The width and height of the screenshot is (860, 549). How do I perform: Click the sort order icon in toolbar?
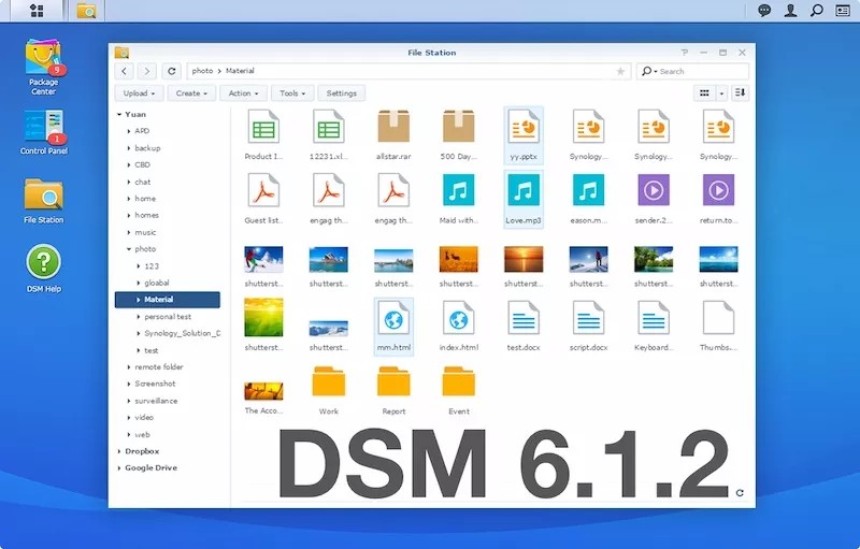[x=740, y=93]
